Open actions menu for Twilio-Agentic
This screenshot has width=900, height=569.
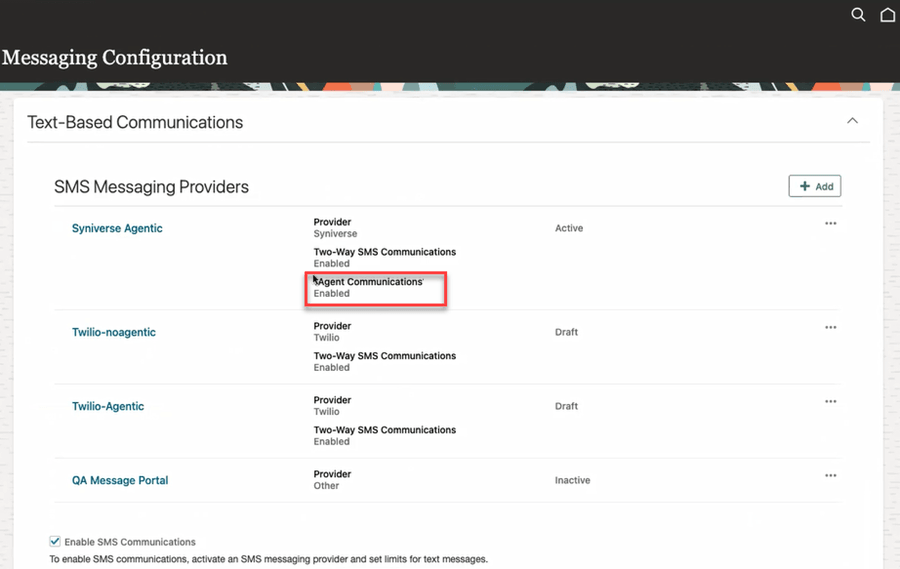click(830, 402)
